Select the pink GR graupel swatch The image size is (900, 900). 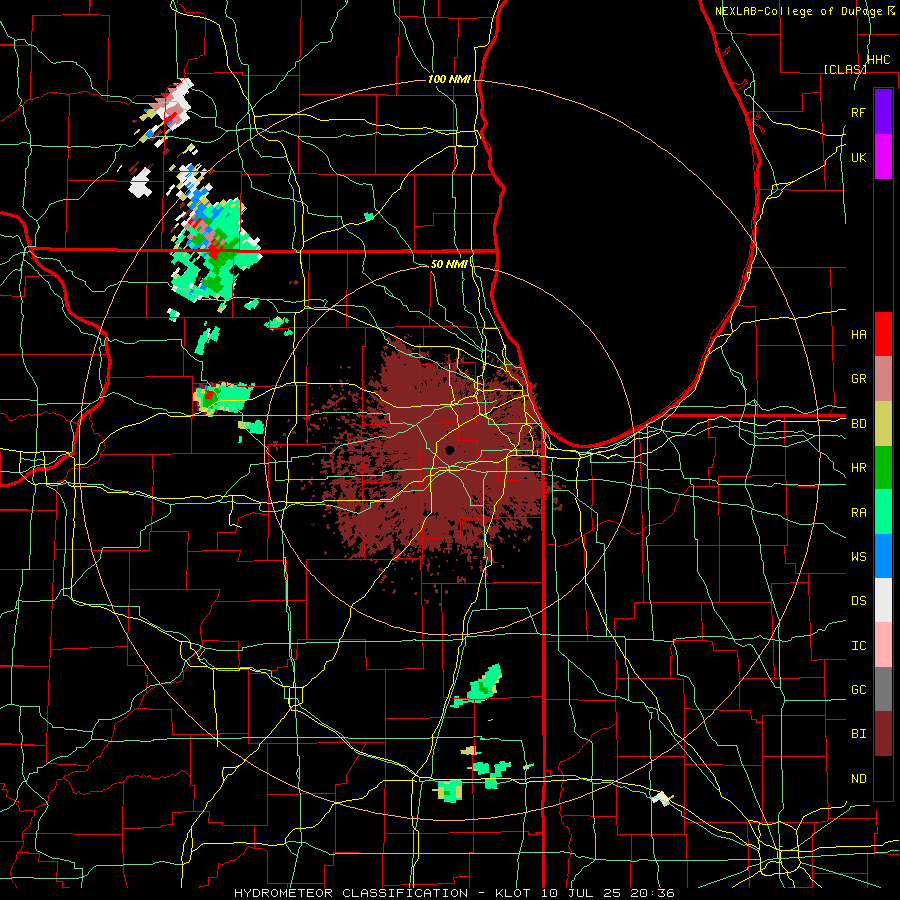(x=883, y=378)
